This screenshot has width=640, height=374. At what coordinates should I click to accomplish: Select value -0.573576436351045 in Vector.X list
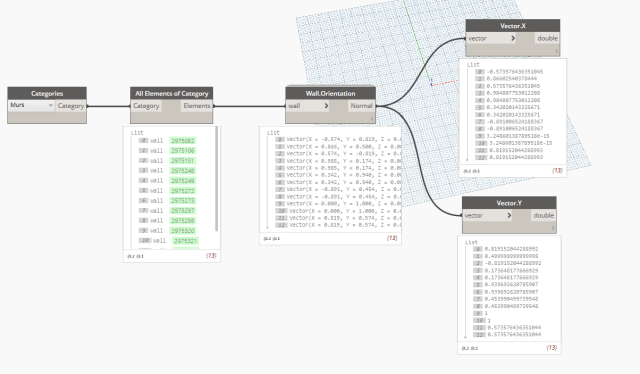515,71
